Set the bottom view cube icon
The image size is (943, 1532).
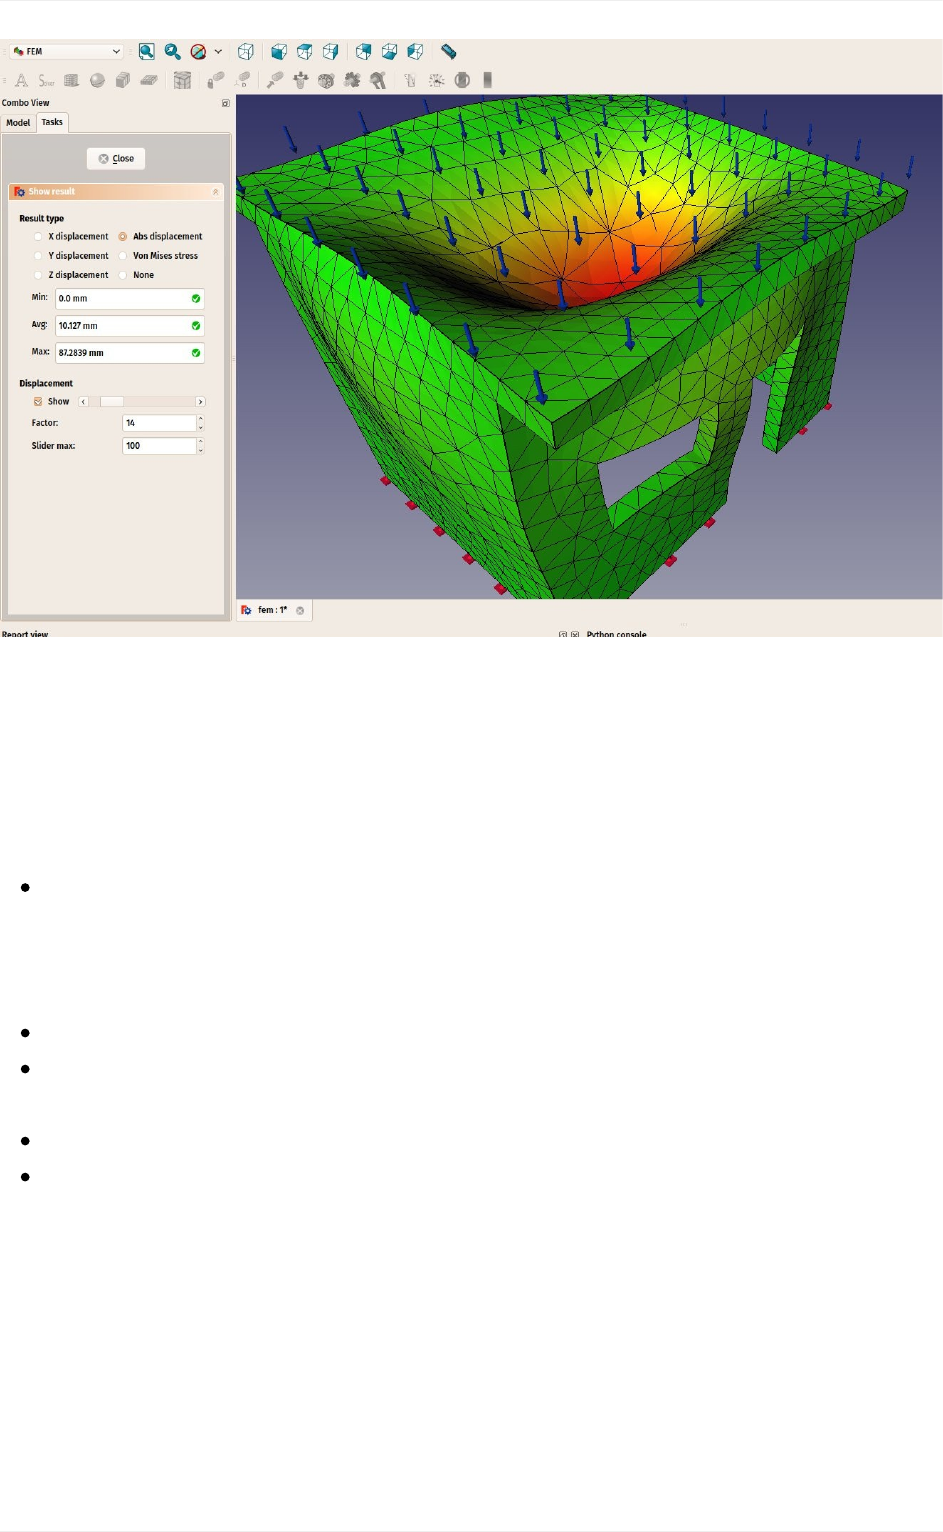pyautogui.click(x=390, y=51)
